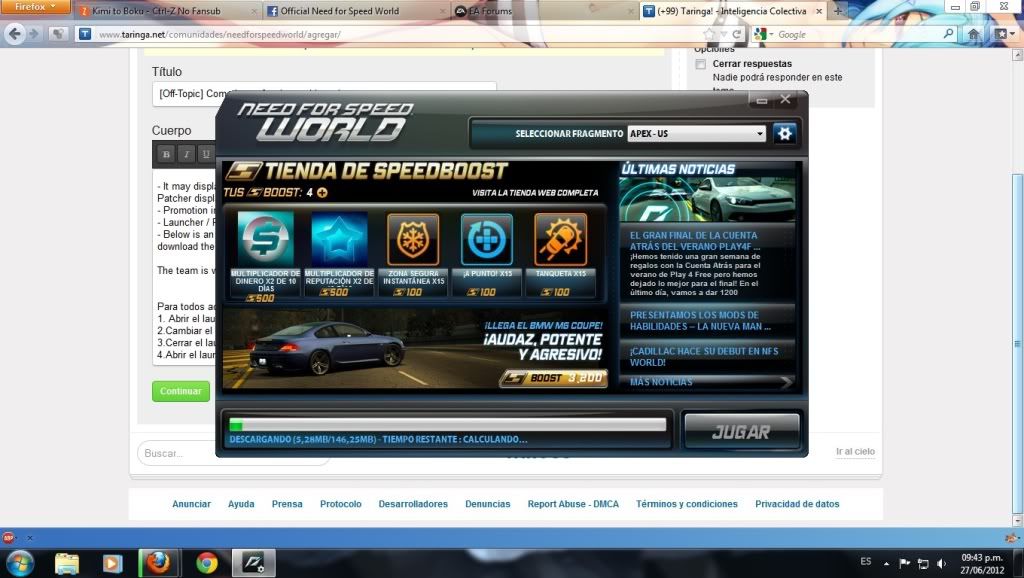Open the Action Center flag icon
The image size is (1024, 578).
[x=904, y=563]
